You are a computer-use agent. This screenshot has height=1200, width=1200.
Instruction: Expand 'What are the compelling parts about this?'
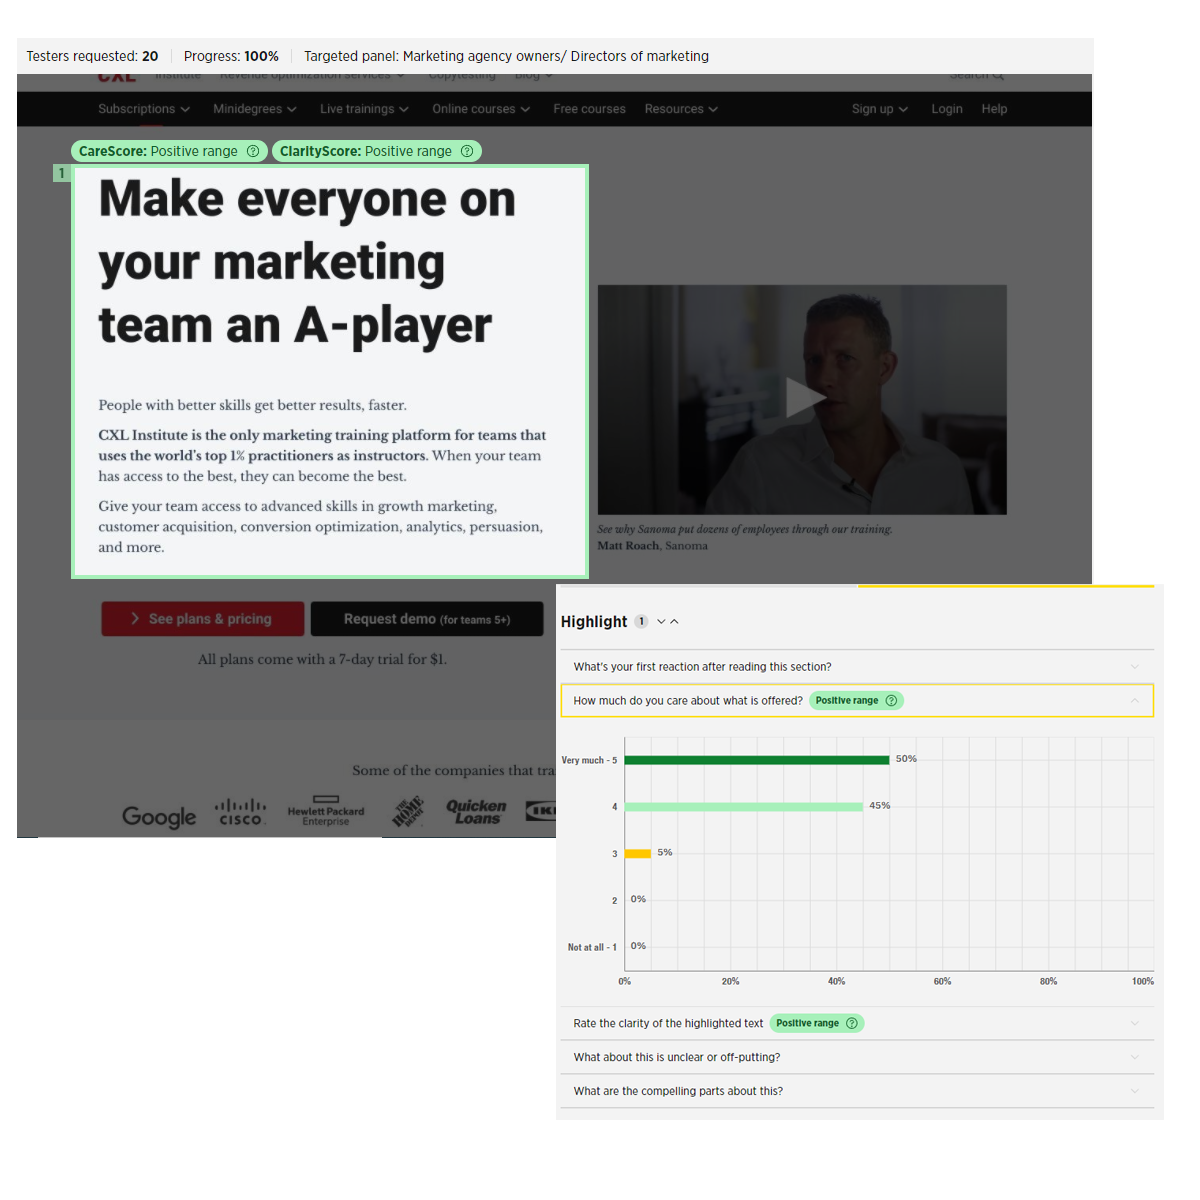pos(1135,1091)
